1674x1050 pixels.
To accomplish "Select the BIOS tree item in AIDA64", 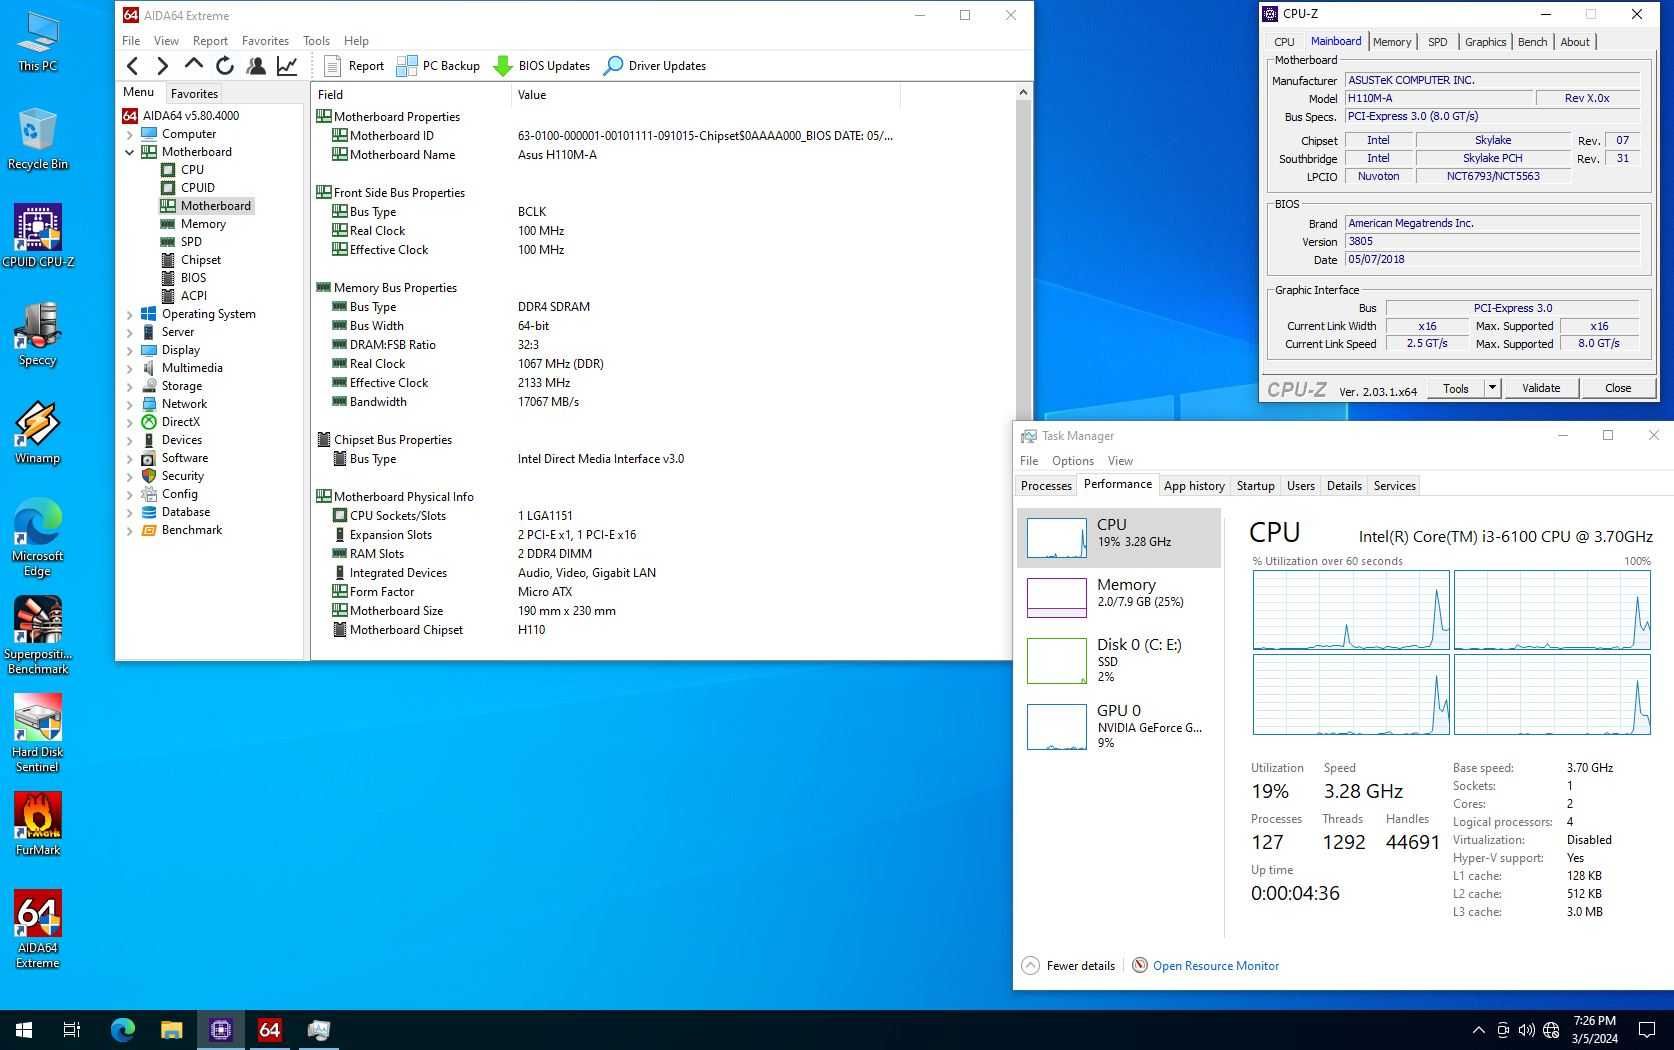I will pyautogui.click(x=194, y=278).
